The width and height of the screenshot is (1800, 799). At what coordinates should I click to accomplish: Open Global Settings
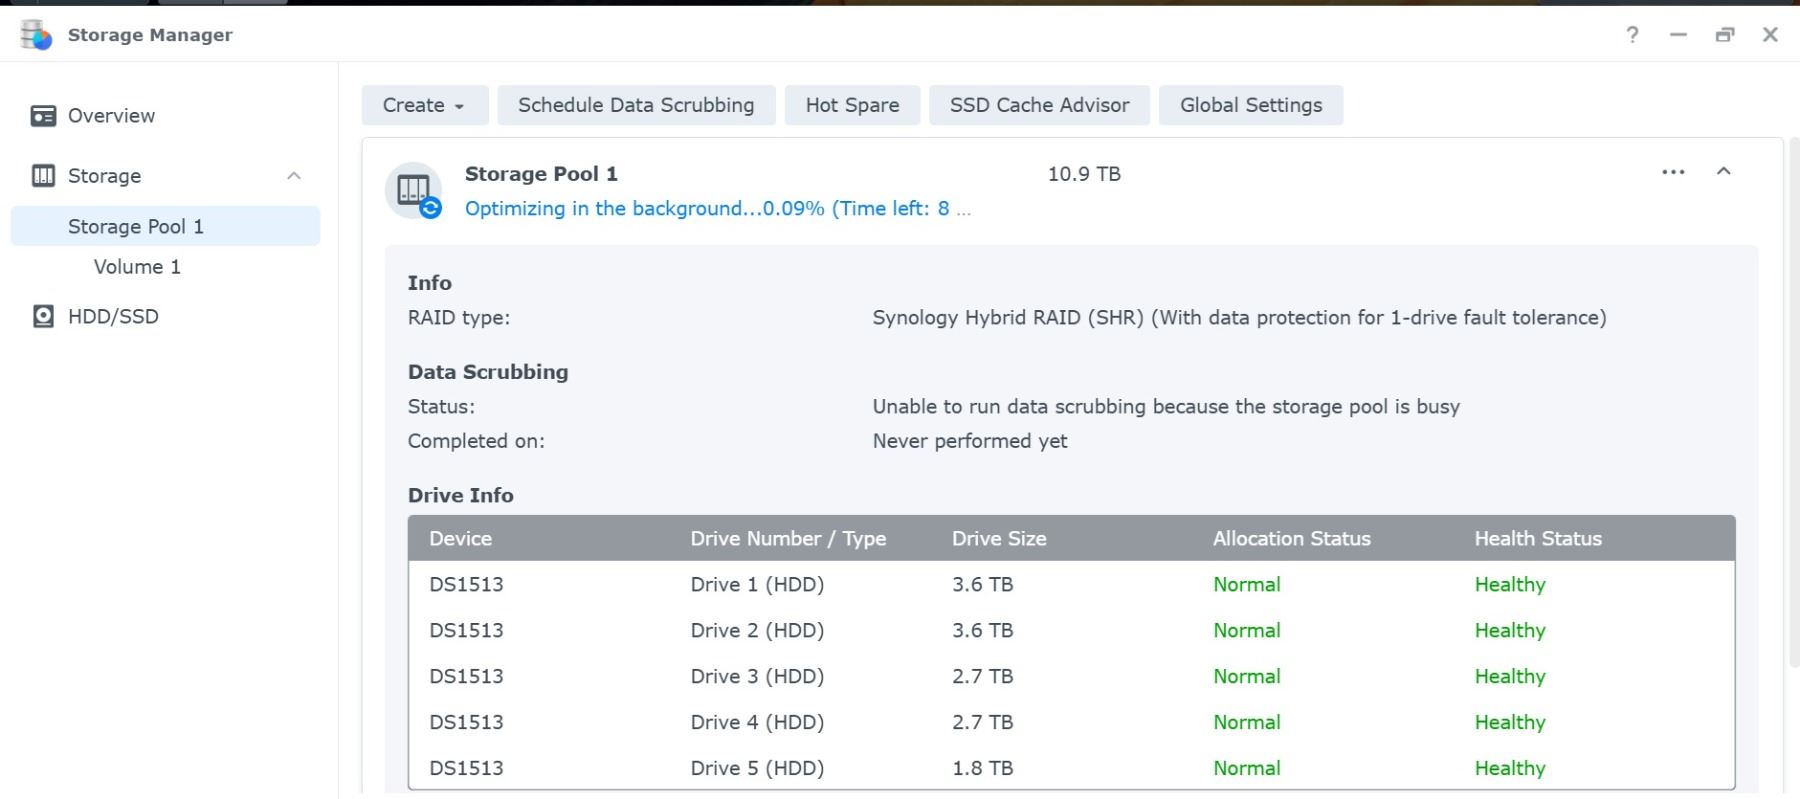pos(1250,105)
